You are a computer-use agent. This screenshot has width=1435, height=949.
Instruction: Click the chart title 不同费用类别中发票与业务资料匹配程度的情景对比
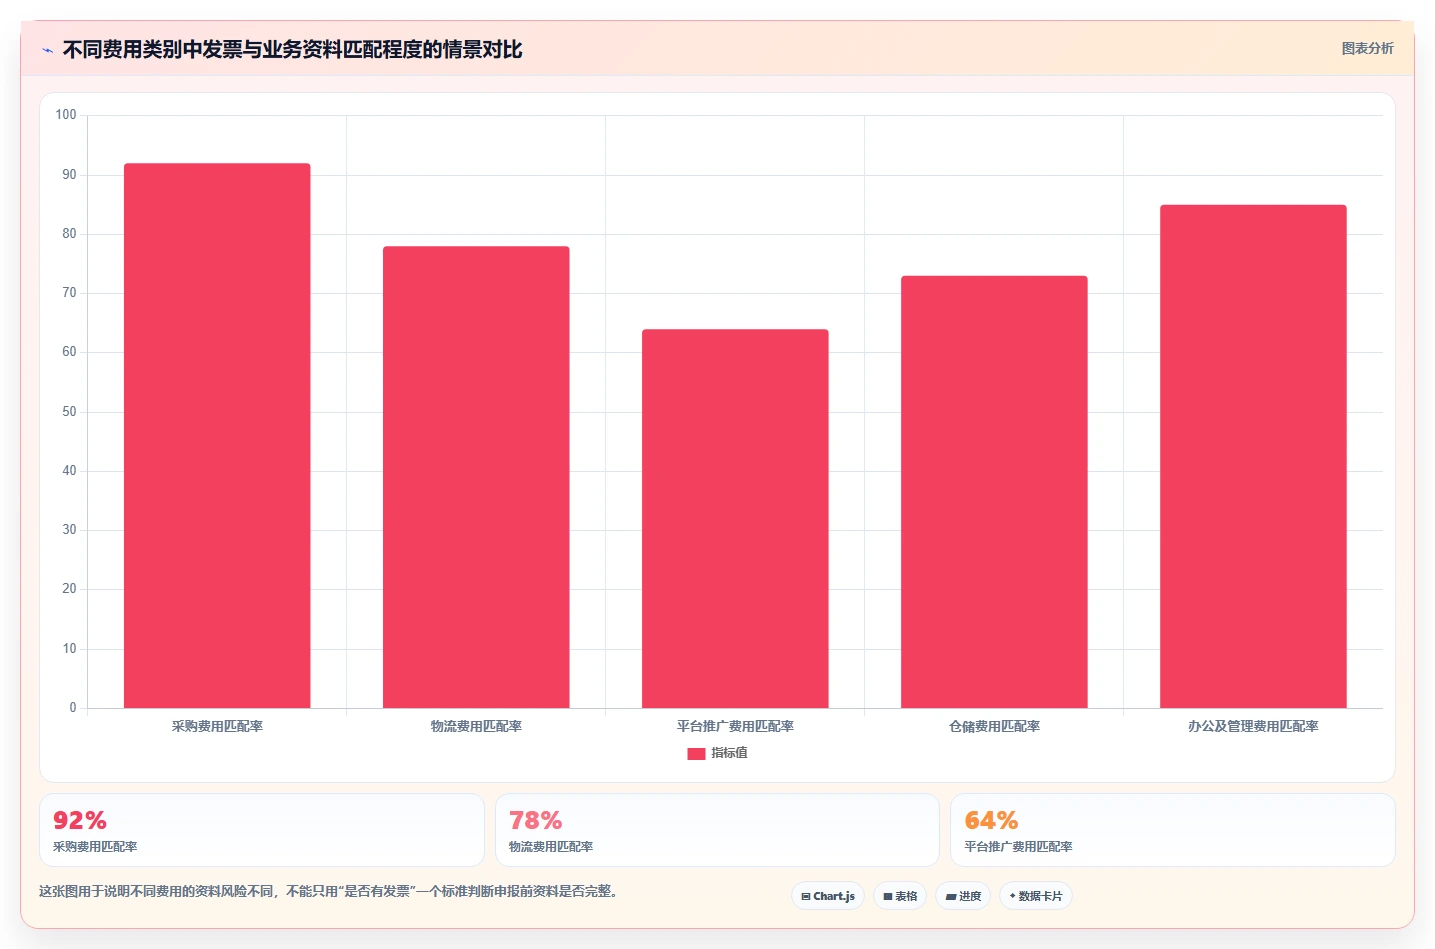(x=292, y=49)
